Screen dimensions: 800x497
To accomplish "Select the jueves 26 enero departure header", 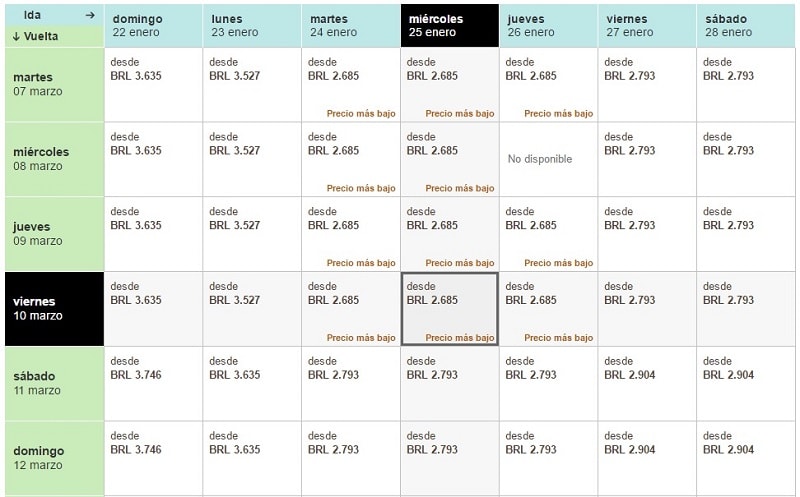I will [x=548, y=26].
